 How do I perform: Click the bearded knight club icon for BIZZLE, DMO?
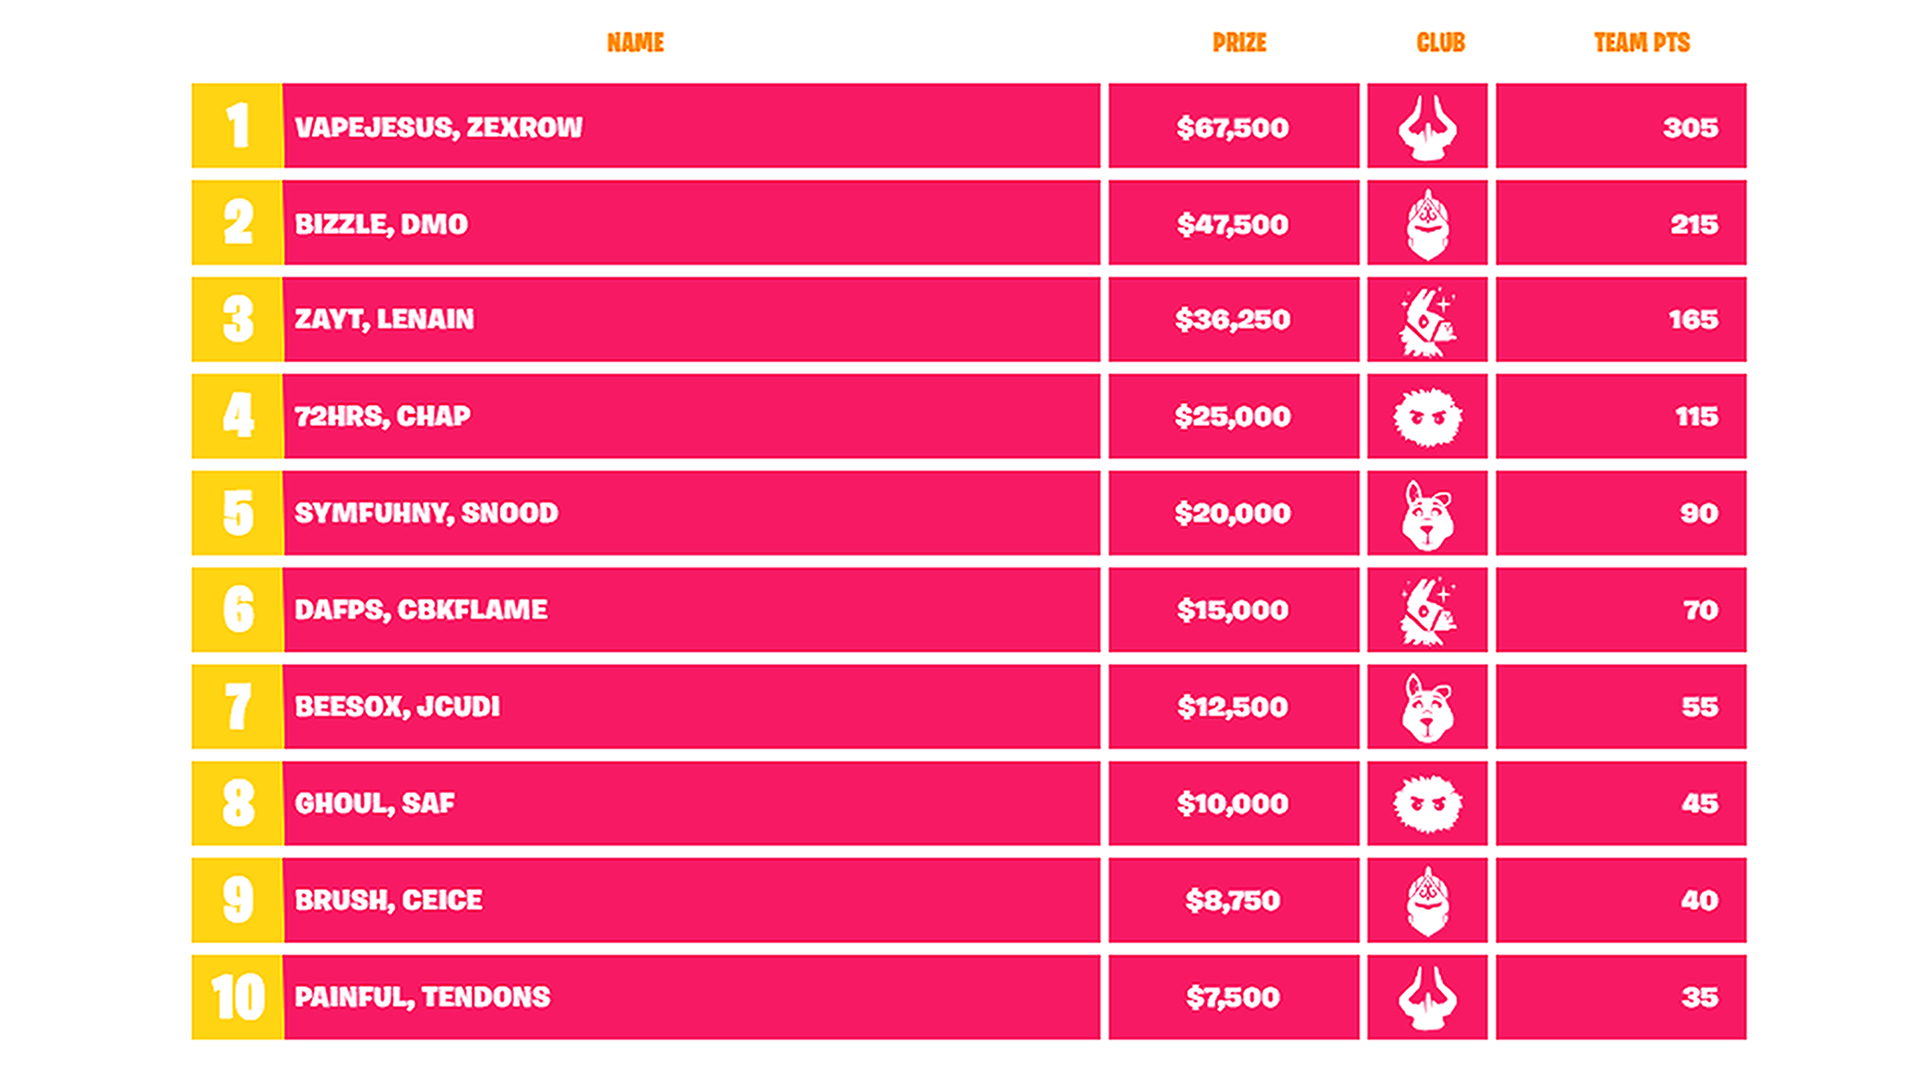click(x=1427, y=224)
